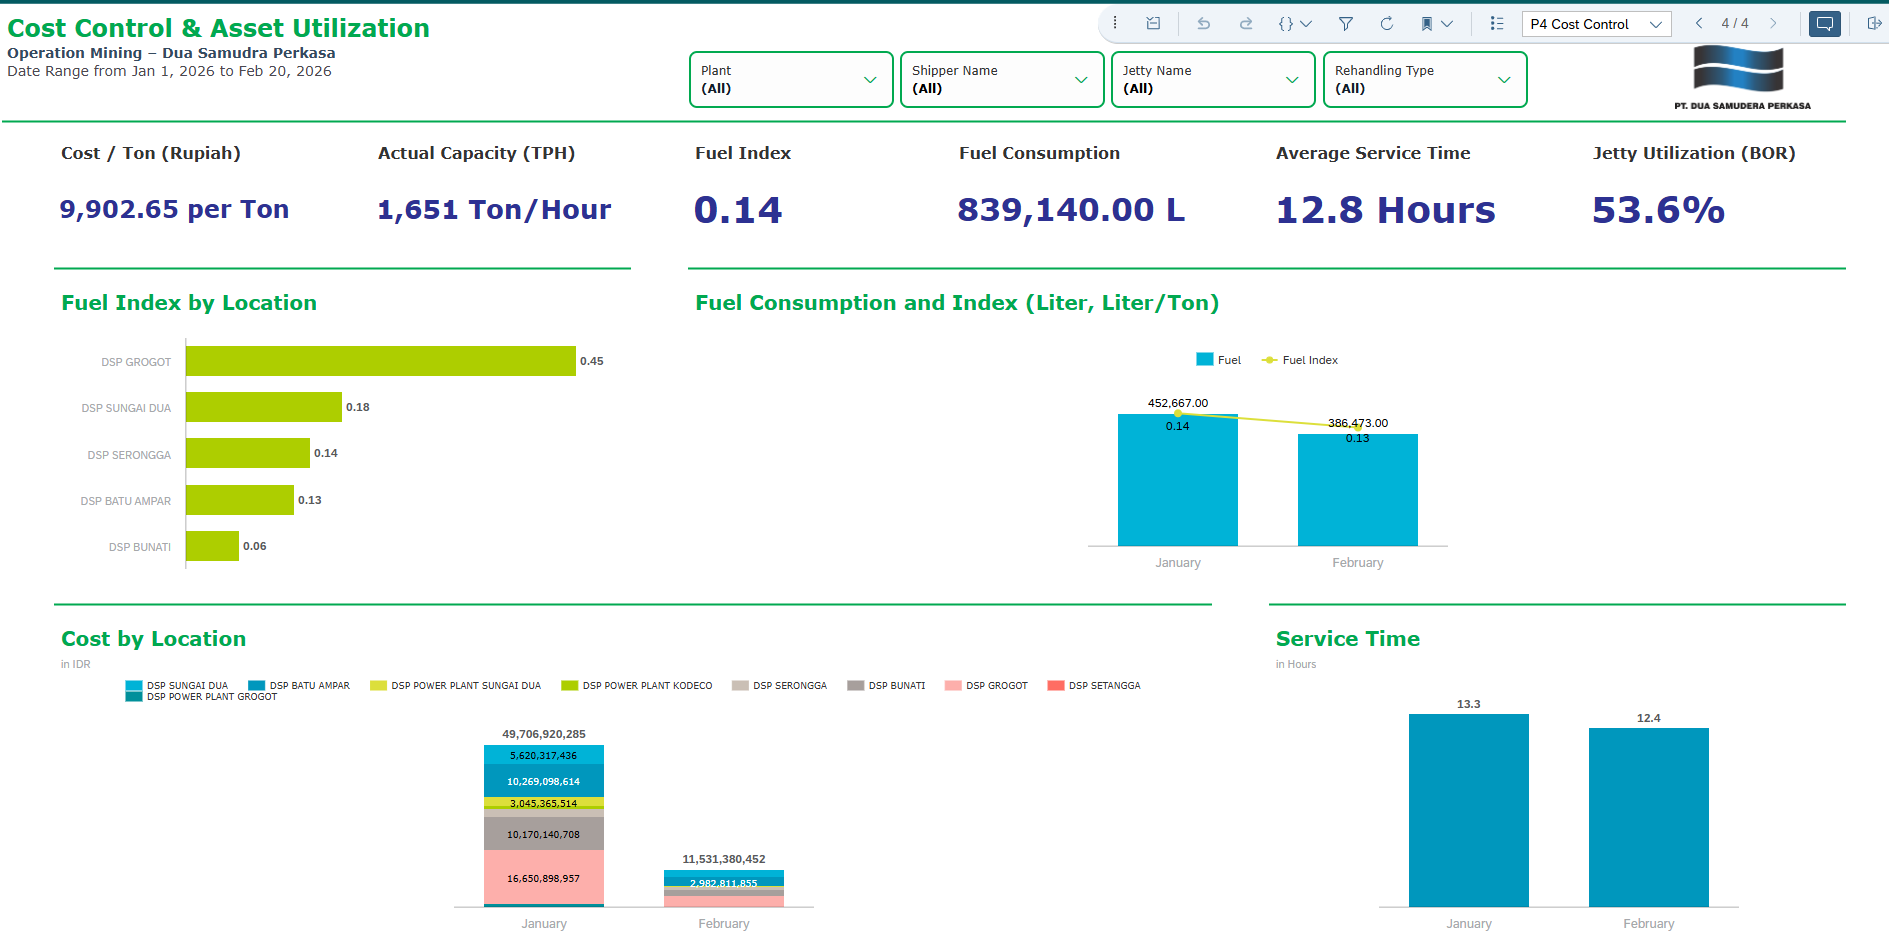The image size is (1889, 941).
Task: Click the DSP SERONGGA fuel index bar
Action: coord(248,453)
